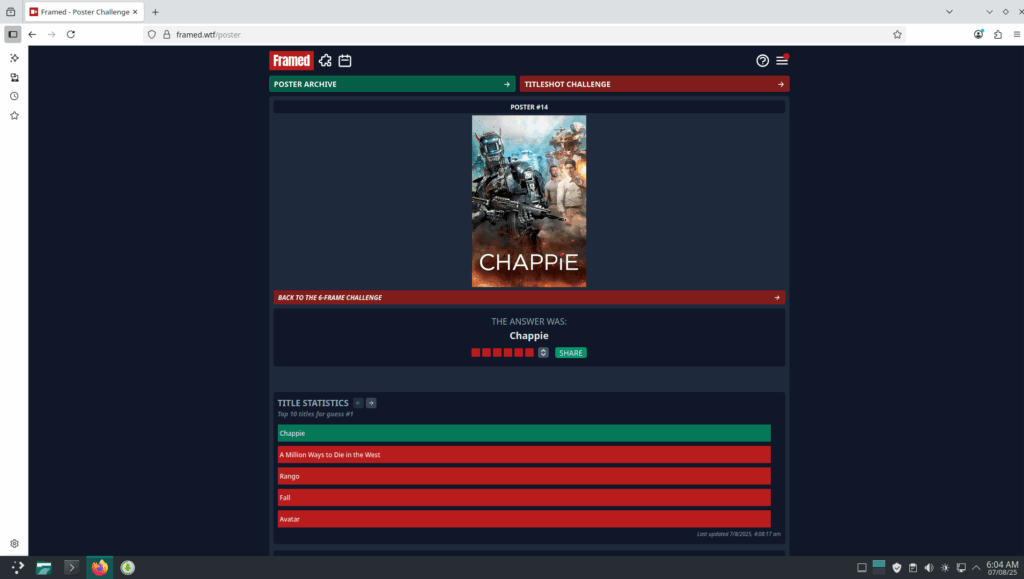
Task: Open the Poster Archive
Action: point(392,84)
